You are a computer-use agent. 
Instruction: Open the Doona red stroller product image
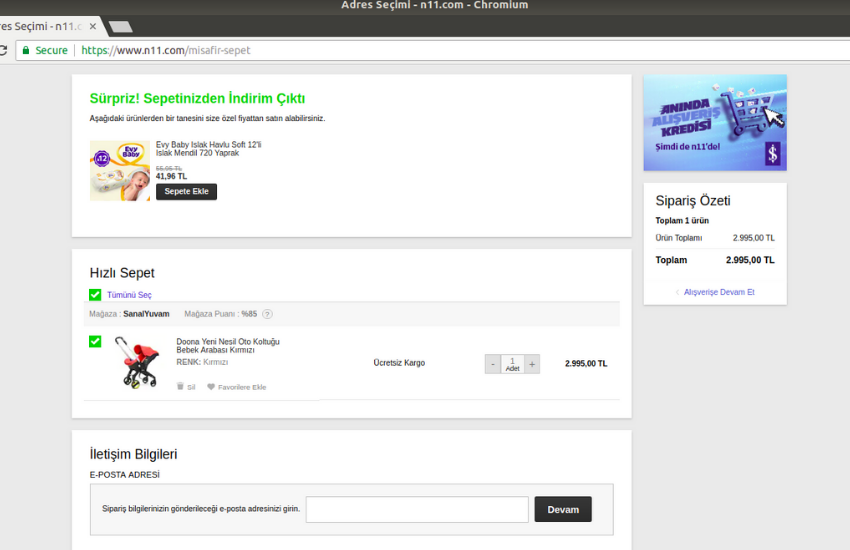tap(140, 362)
